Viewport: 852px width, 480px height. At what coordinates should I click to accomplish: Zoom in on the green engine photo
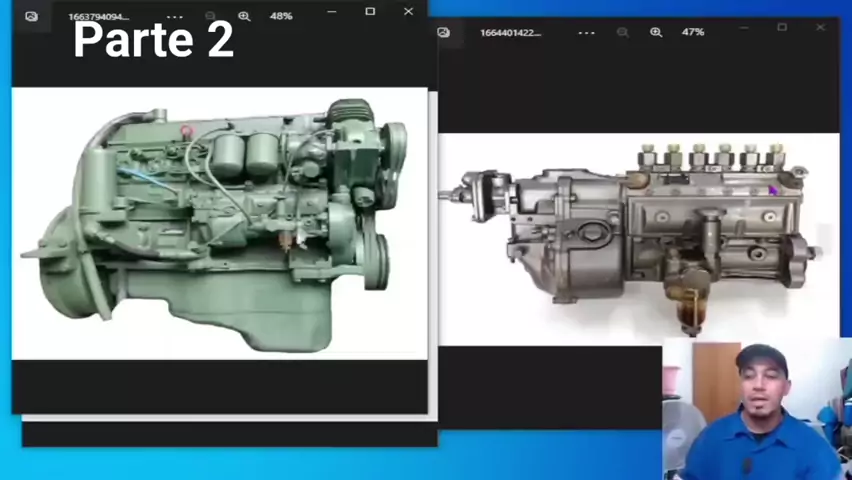[244, 16]
